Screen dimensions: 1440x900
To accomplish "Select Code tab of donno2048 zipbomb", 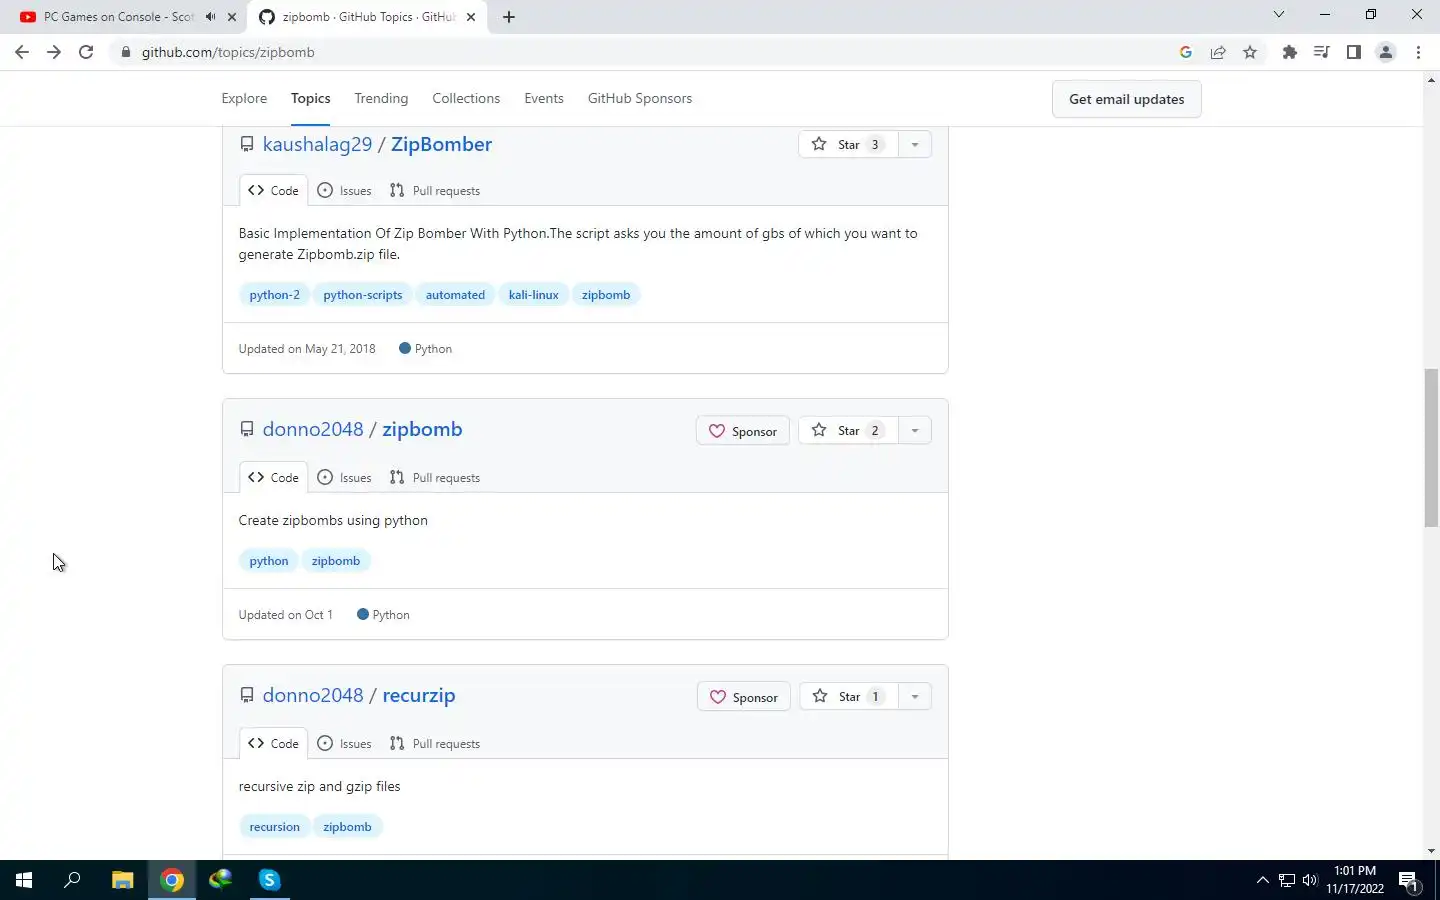I will click(273, 477).
